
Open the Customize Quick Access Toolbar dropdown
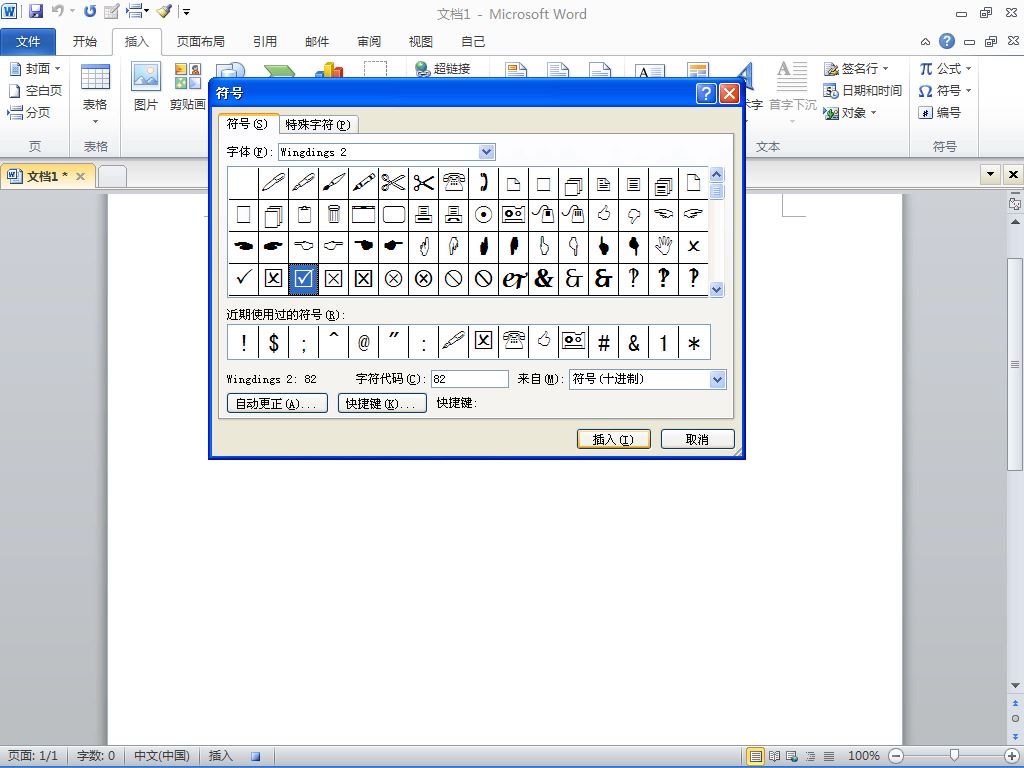point(186,12)
